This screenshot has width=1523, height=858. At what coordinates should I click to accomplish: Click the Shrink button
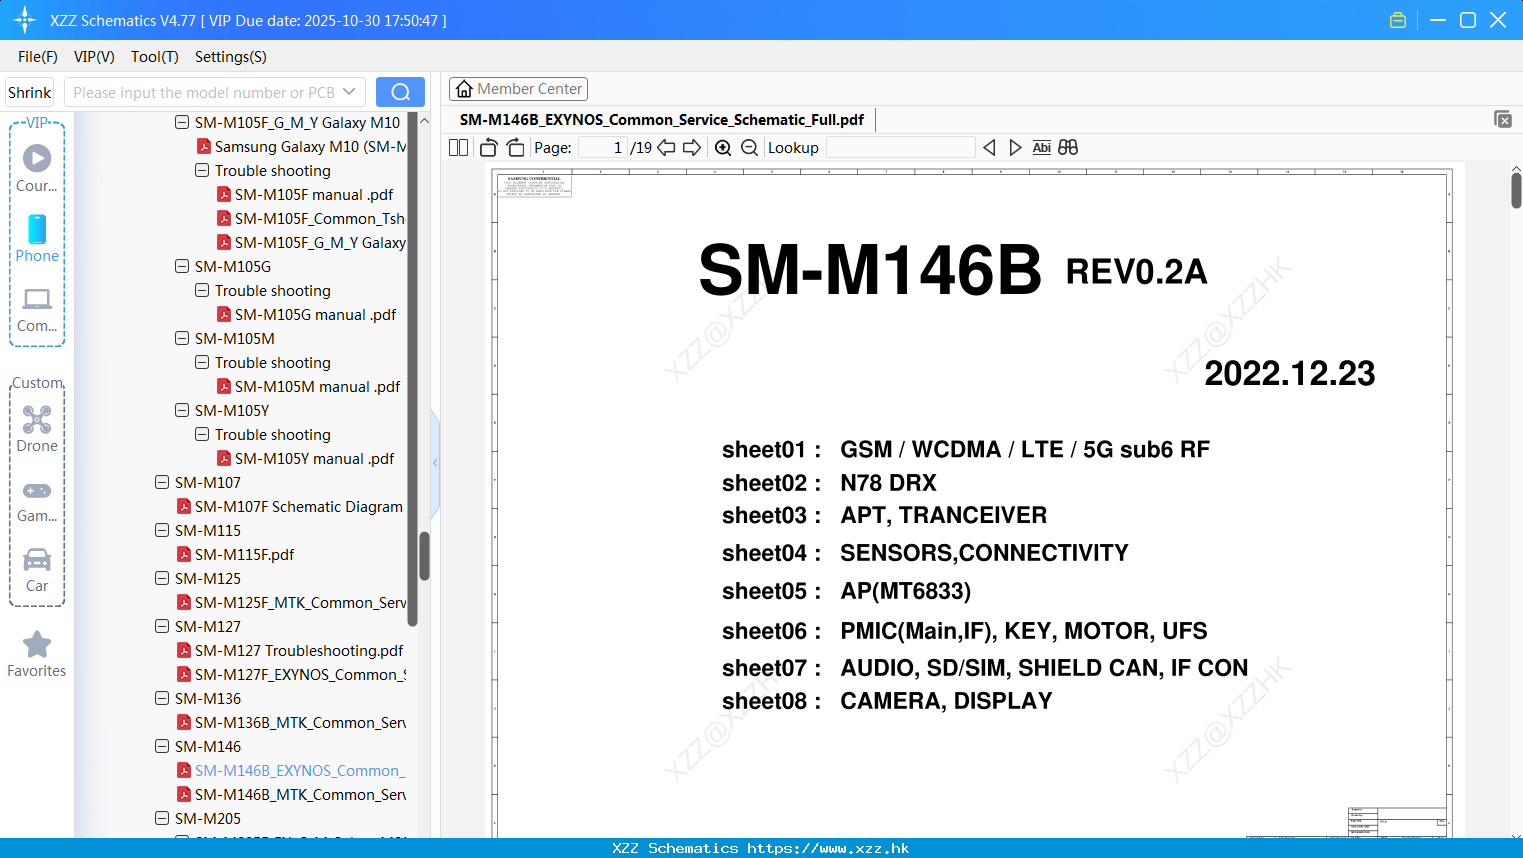[30, 92]
